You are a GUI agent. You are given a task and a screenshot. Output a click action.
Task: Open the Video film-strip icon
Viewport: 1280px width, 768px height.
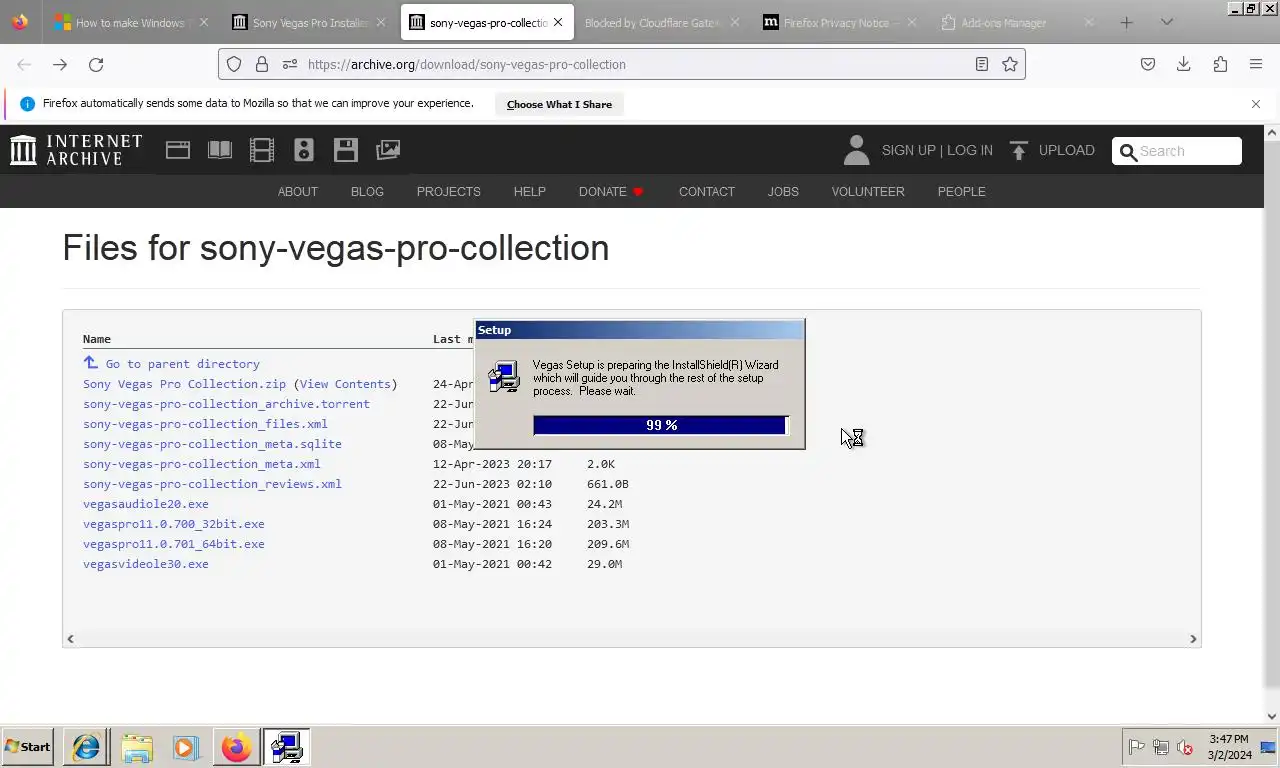point(262,150)
